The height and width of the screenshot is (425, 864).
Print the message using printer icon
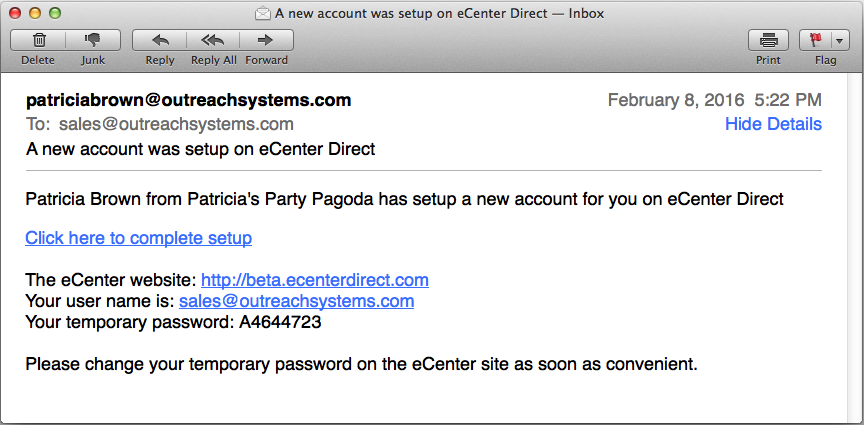click(768, 40)
